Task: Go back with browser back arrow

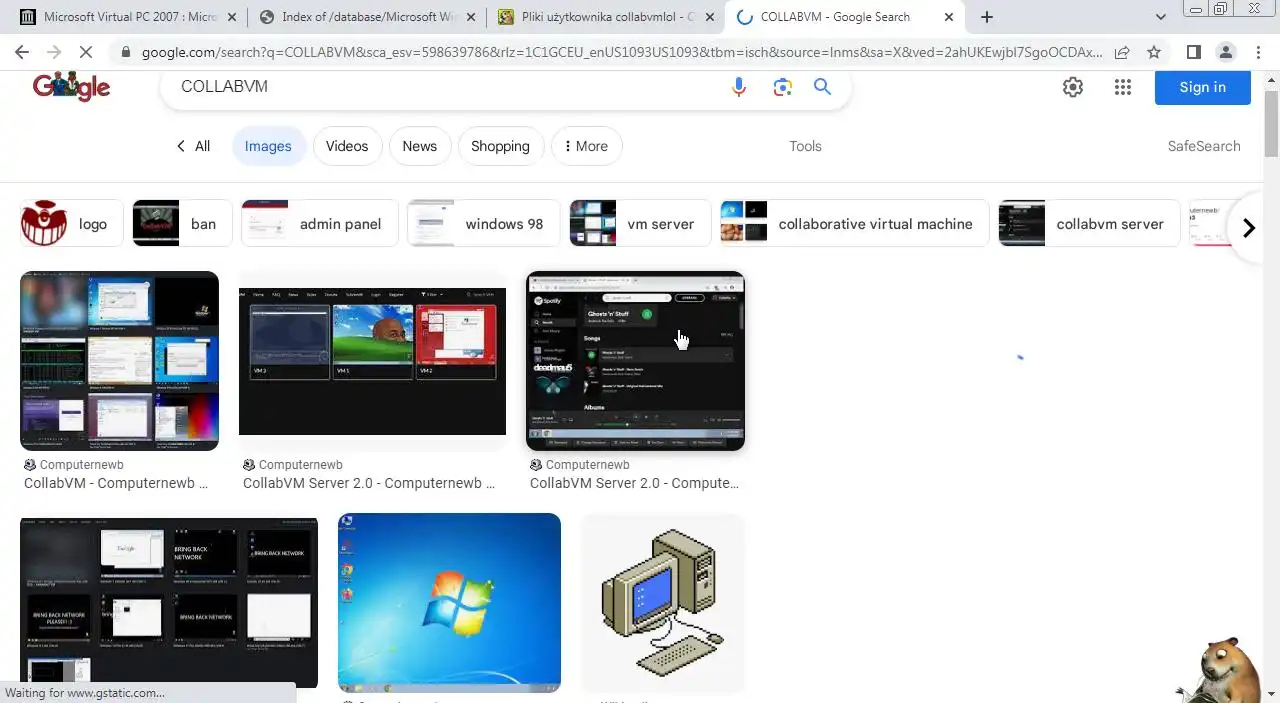Action: coord(22,52)
